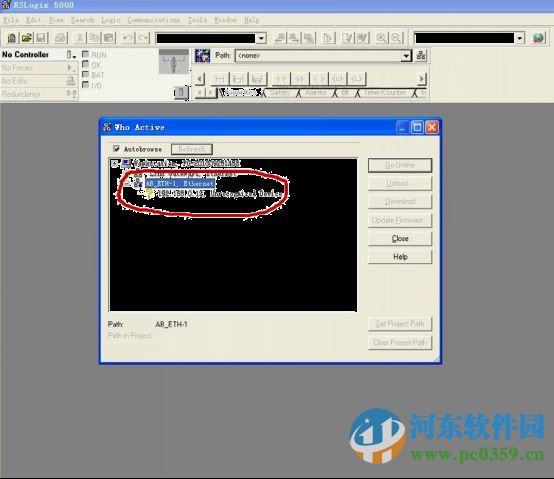Click the Zoom In magnifier icon
554x479 pixels.
[x=381, y=38]
